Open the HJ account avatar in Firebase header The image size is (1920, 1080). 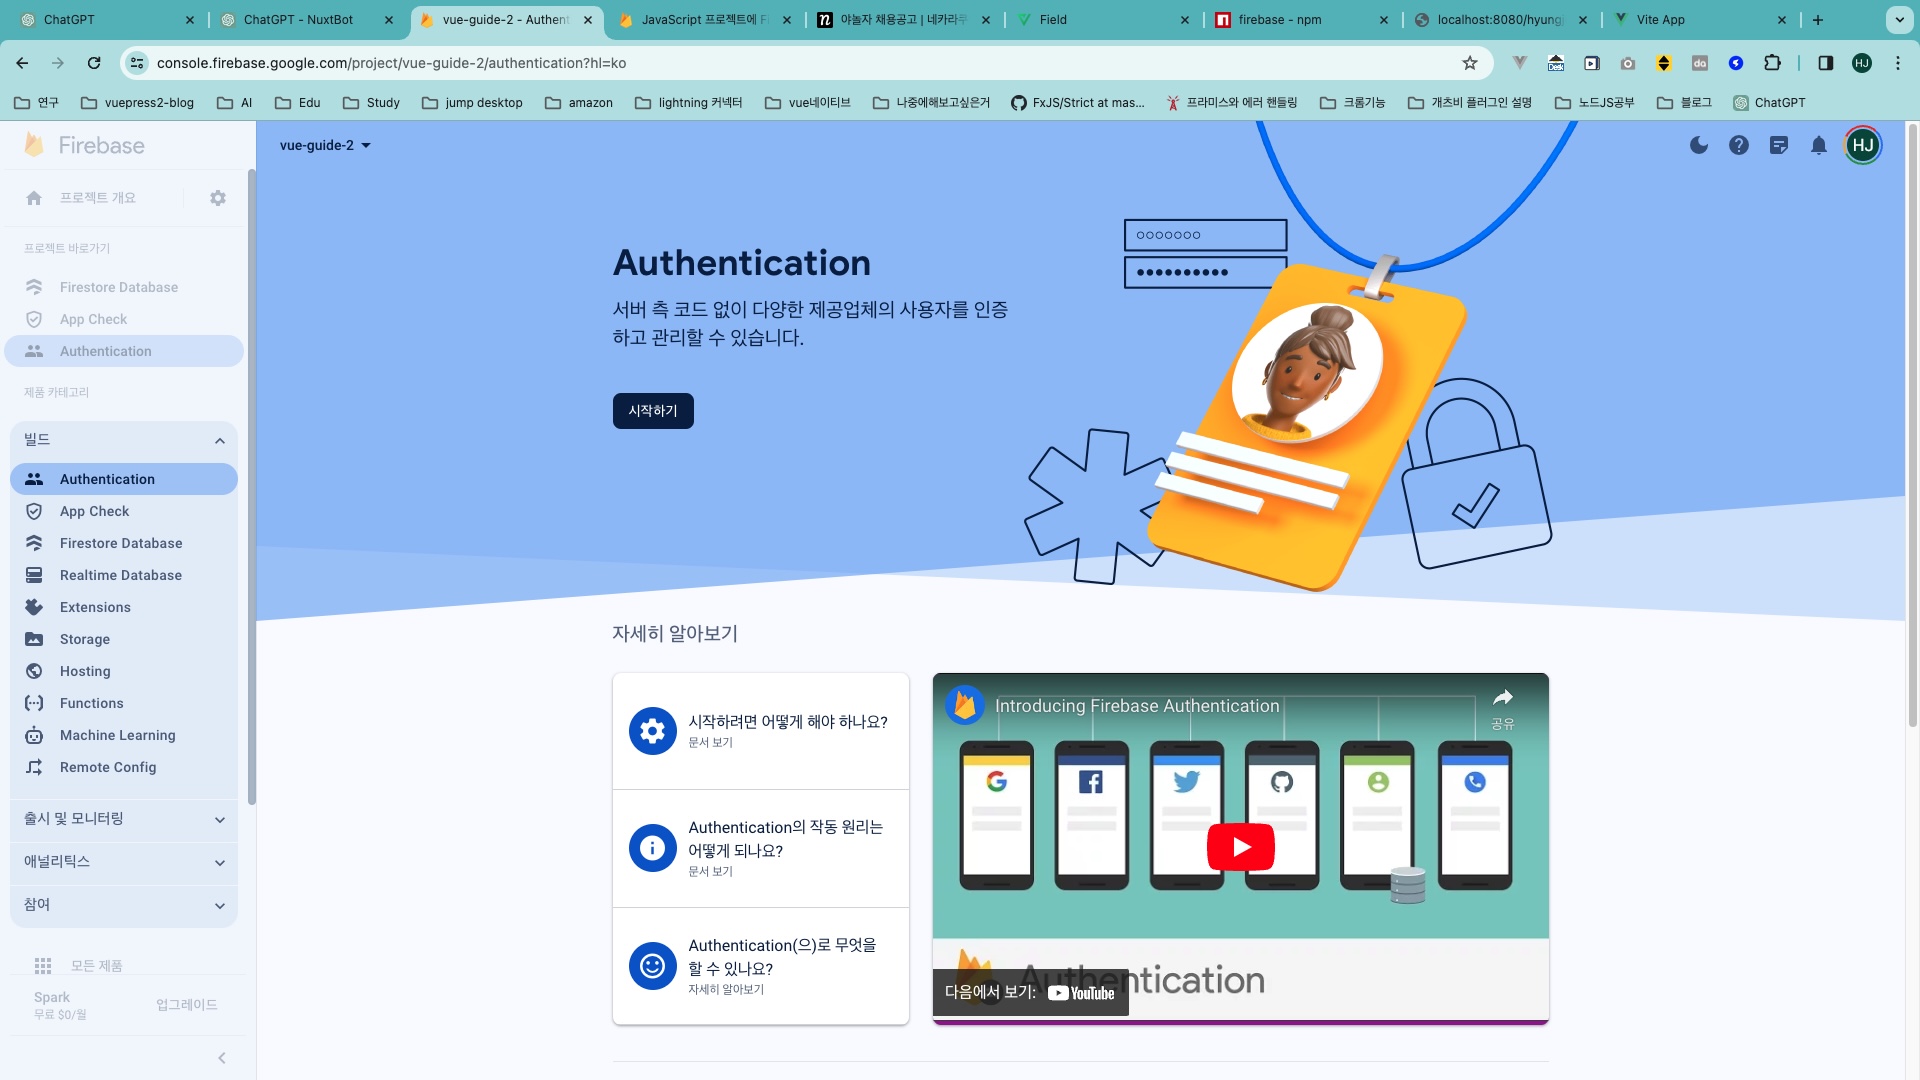[x=1863, y=145]
